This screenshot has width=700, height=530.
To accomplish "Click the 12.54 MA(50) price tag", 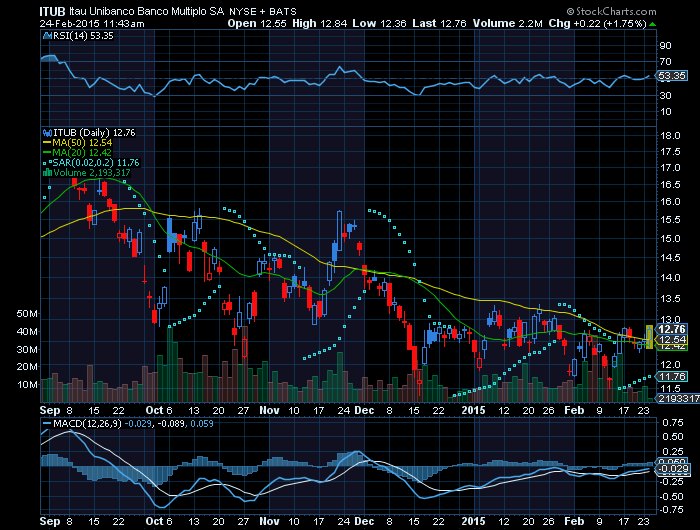I will [672, 340].
